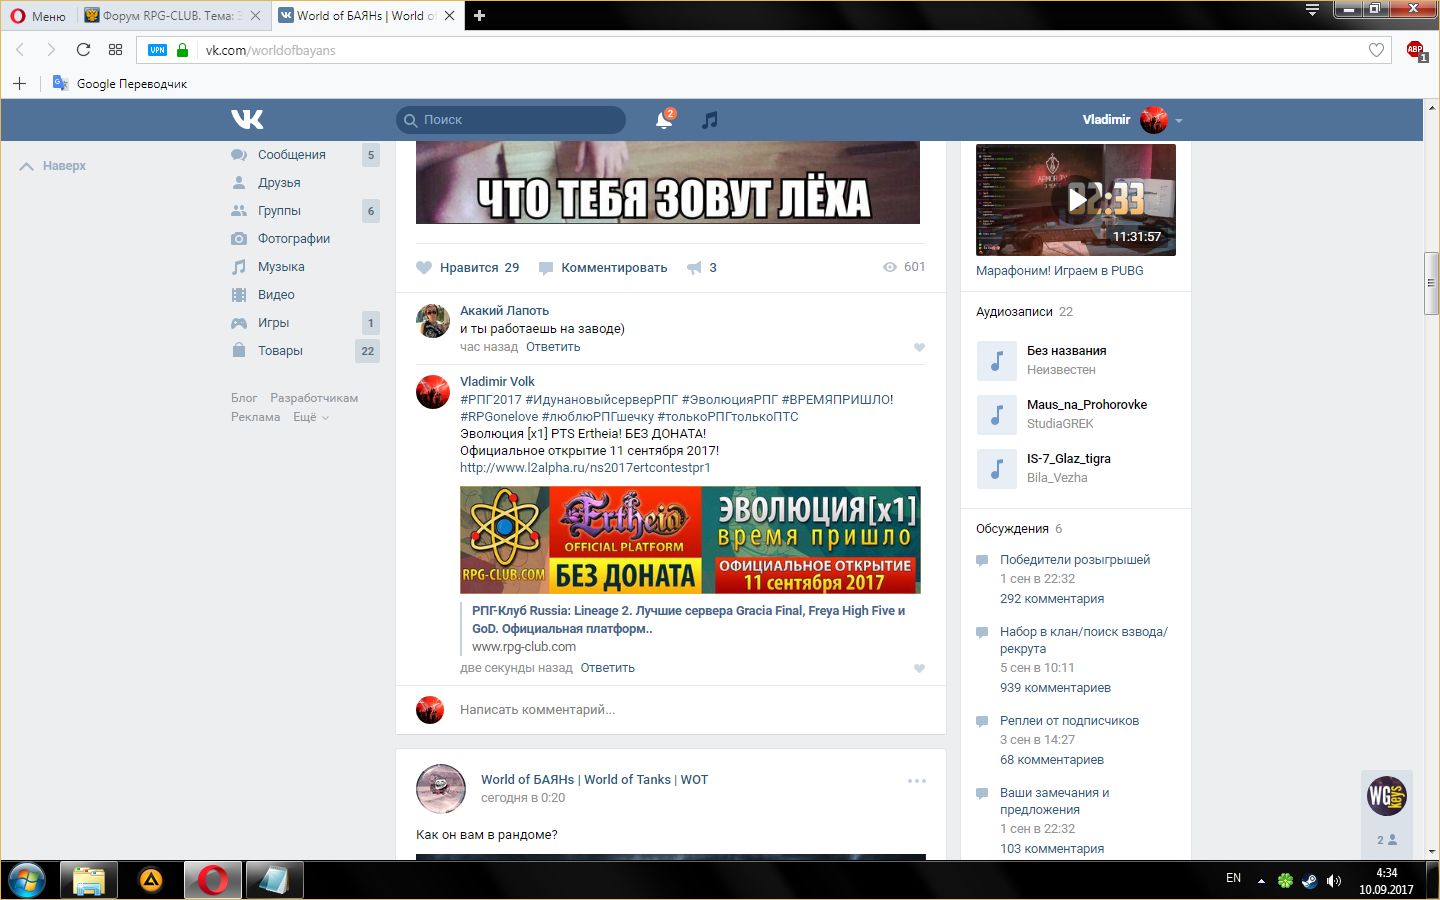
Task: Play the Без названия audio track
Action: click(x=996, y=361)
